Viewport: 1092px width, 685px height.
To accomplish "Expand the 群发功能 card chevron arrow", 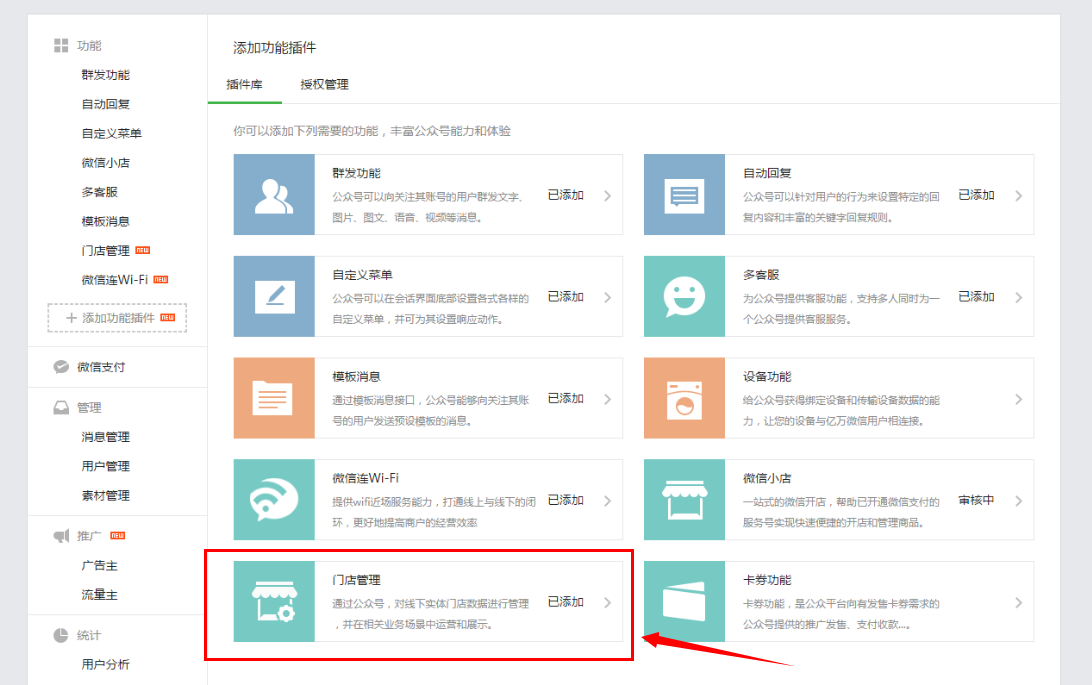I will [607, 196].
